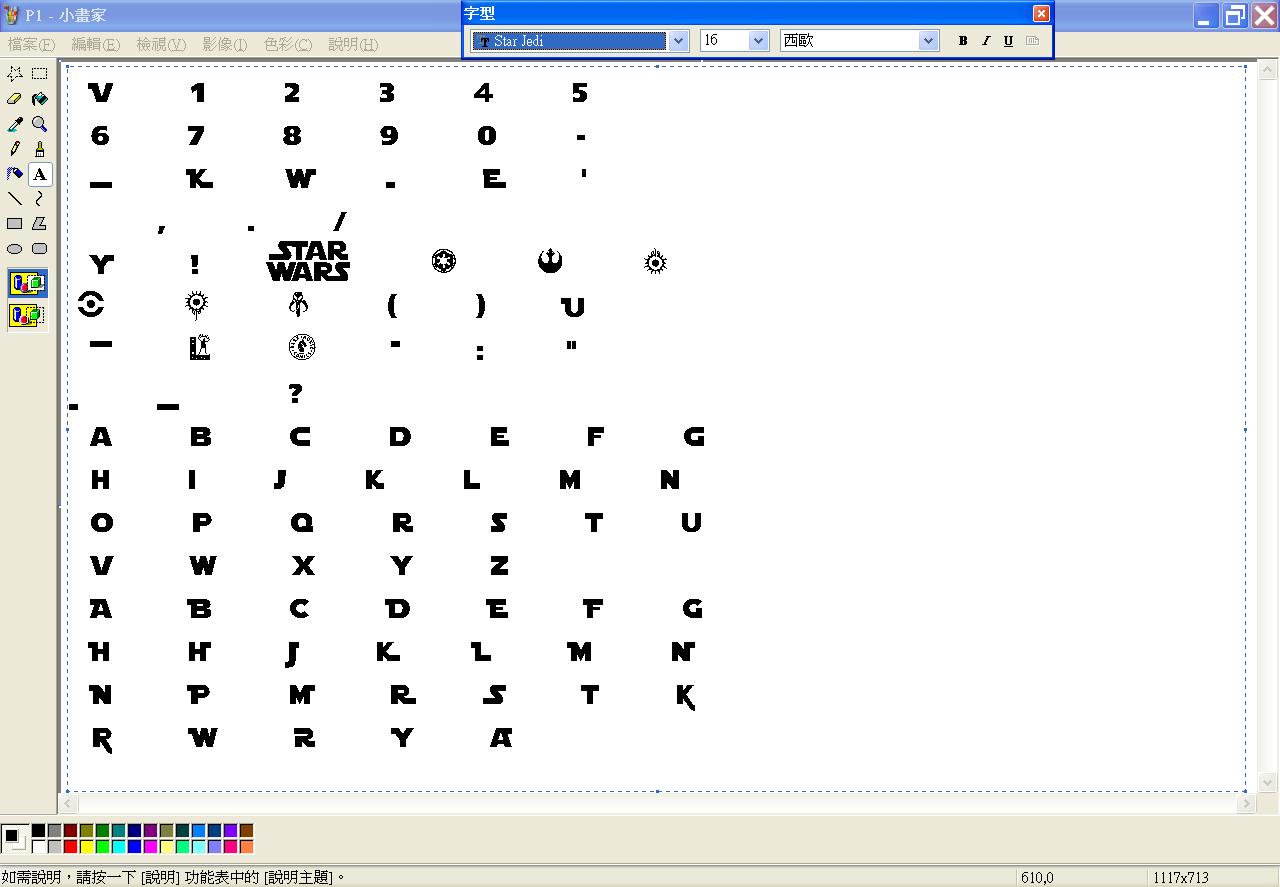Toggle Italic in the font toolbar

coord(986,41)
